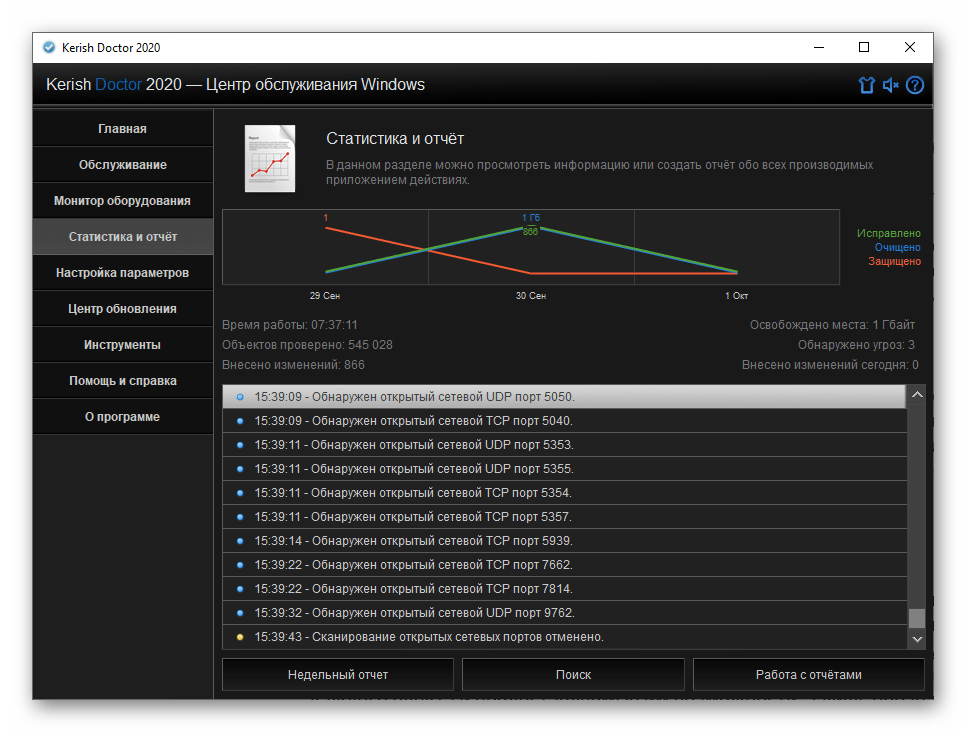Select Статистика и отчёт in sidebar
This screenshot has height=732, width=966.
coord(123,237)
